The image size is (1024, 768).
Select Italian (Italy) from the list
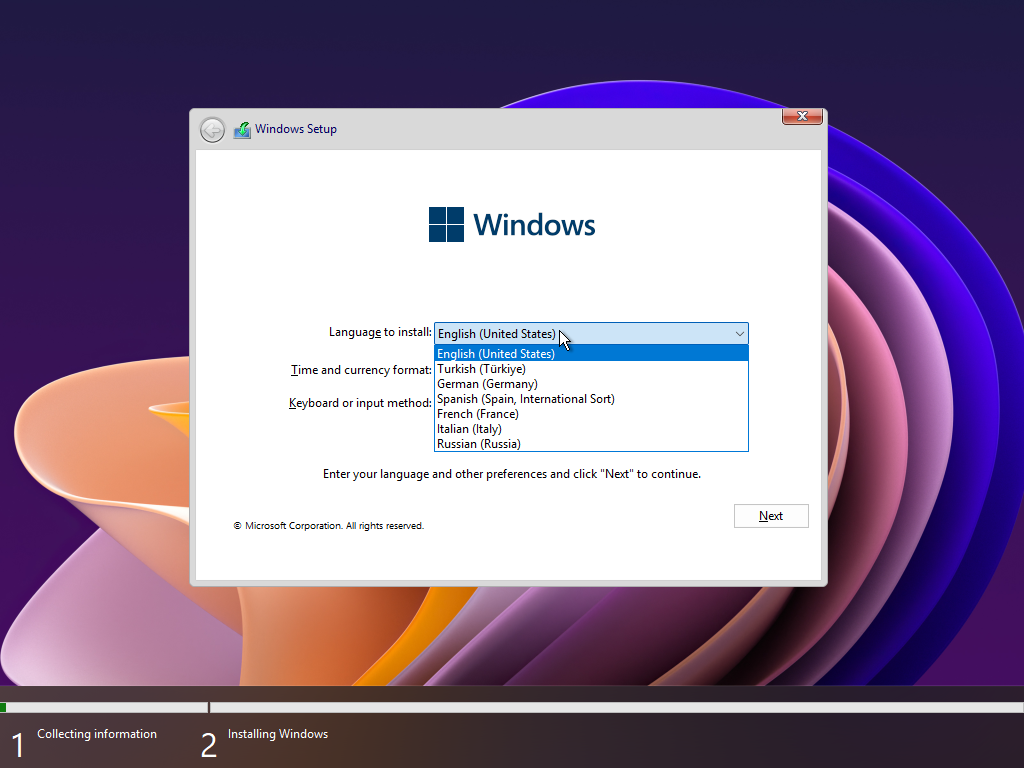(x=591, y=429)
